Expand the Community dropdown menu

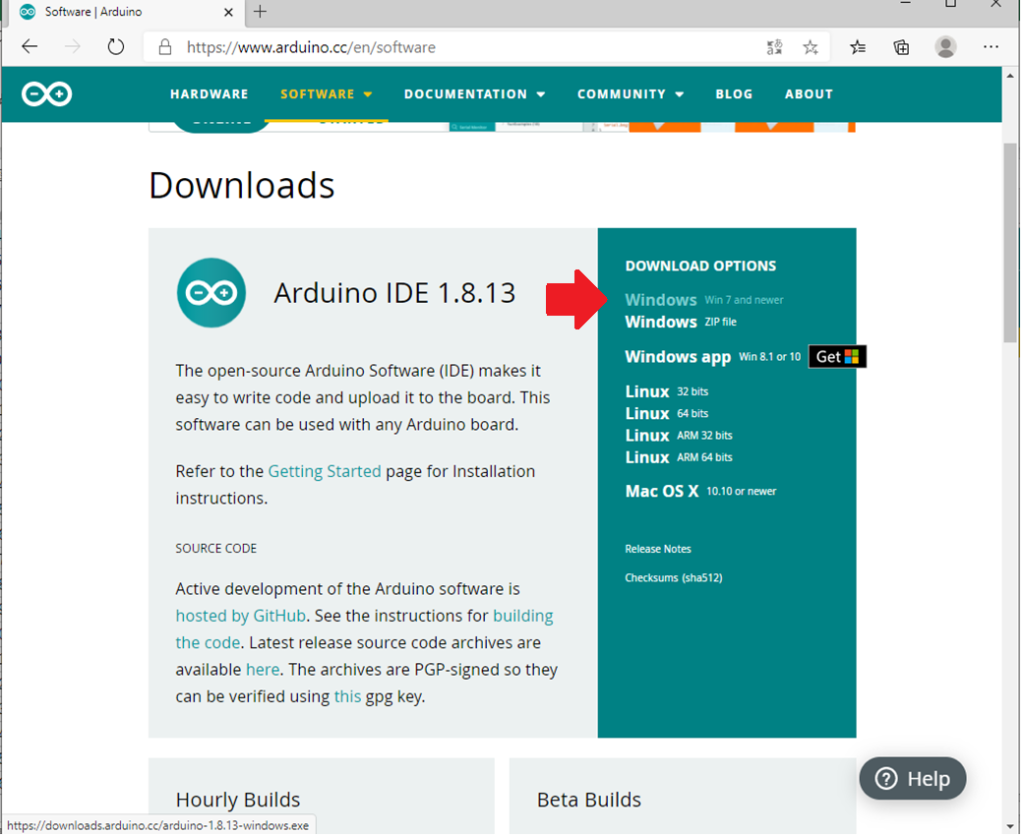630,94
